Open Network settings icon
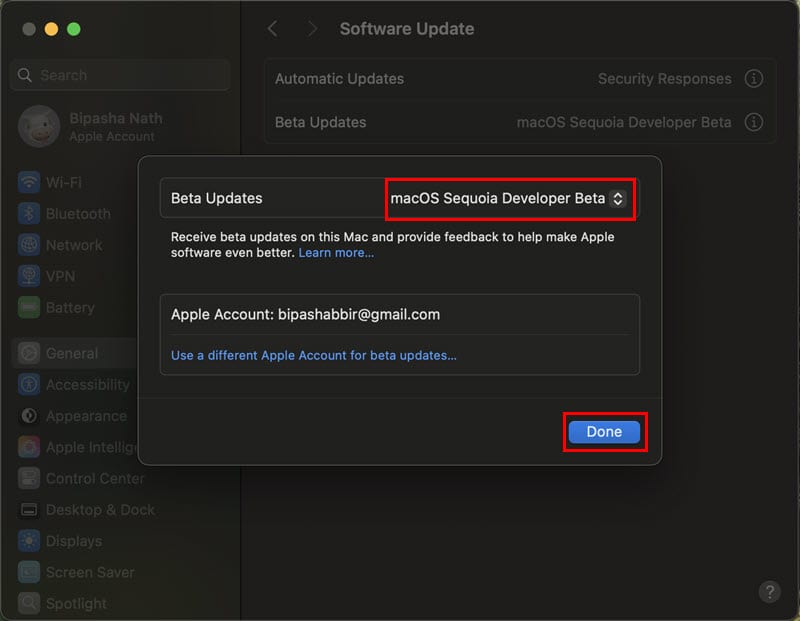The height and width of the screenshot is (621, 800). click(x=29, y=245)
